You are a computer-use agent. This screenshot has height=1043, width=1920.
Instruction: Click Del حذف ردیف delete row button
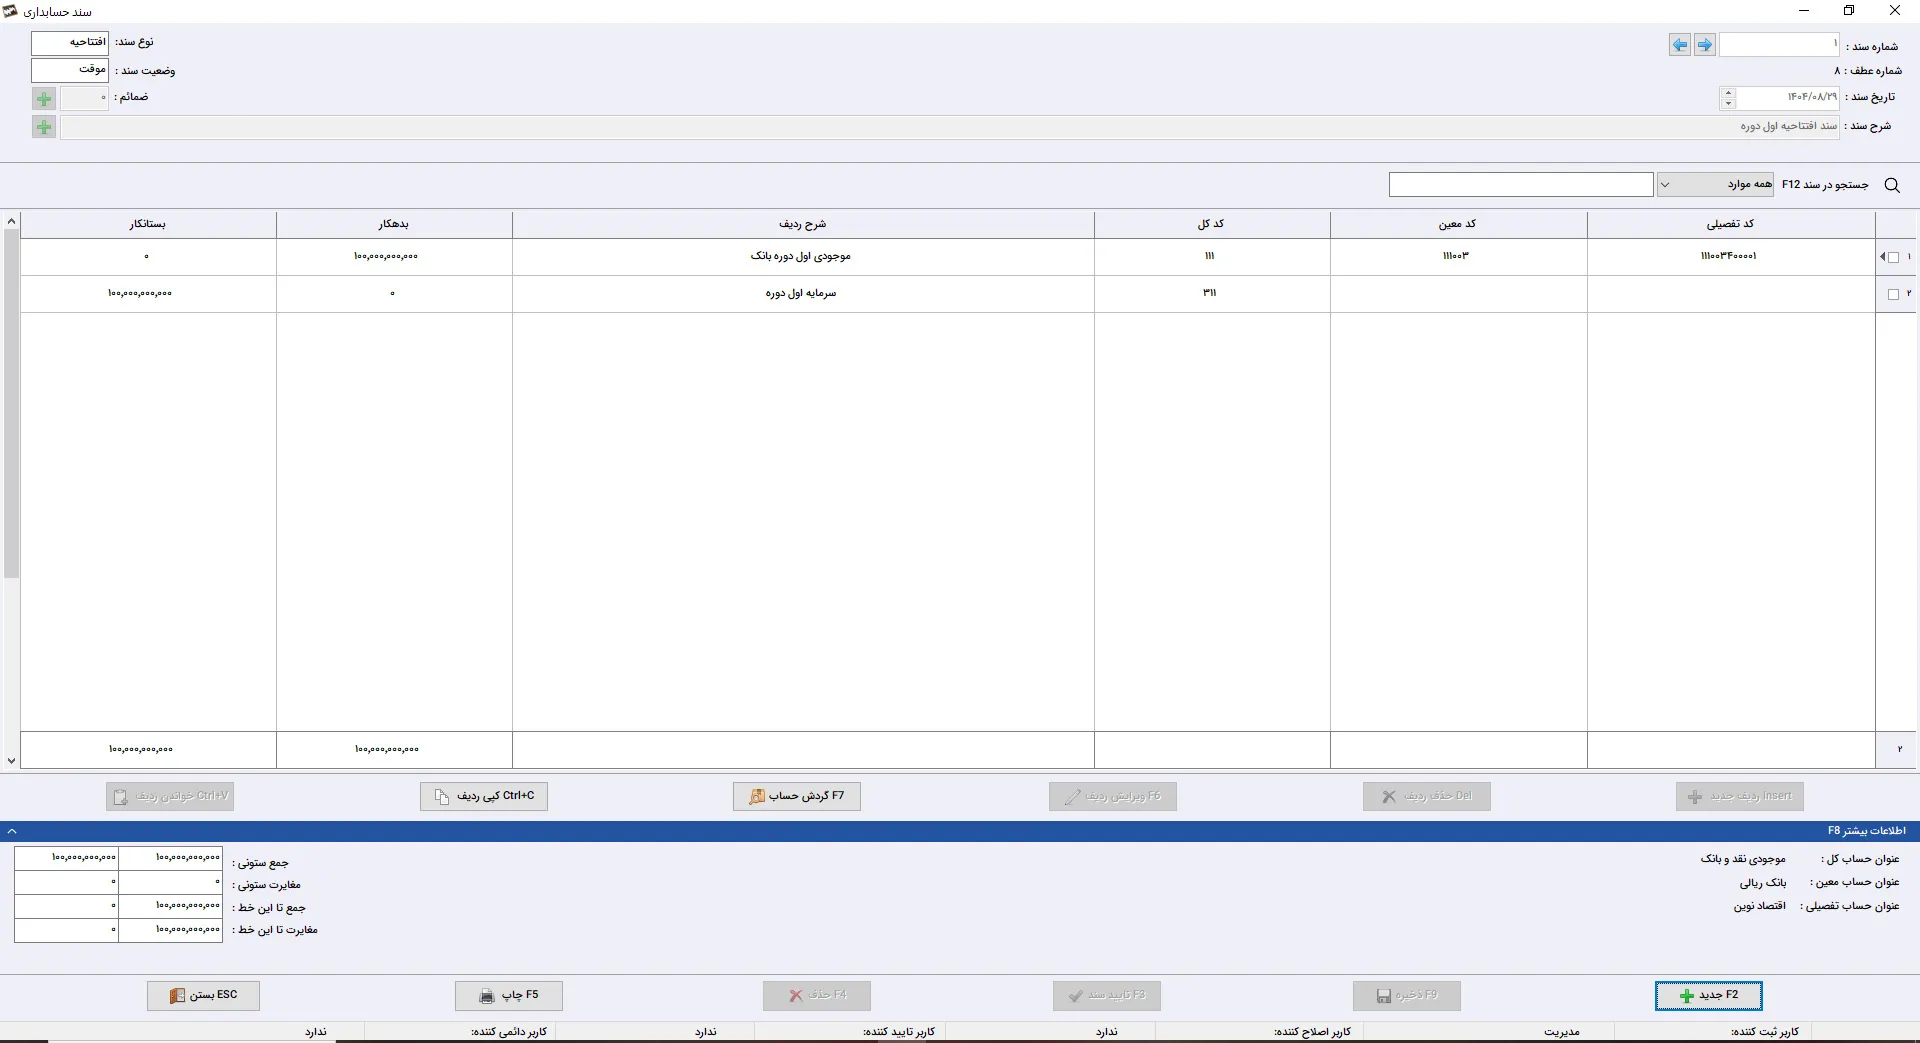[x=1427, y=796]
